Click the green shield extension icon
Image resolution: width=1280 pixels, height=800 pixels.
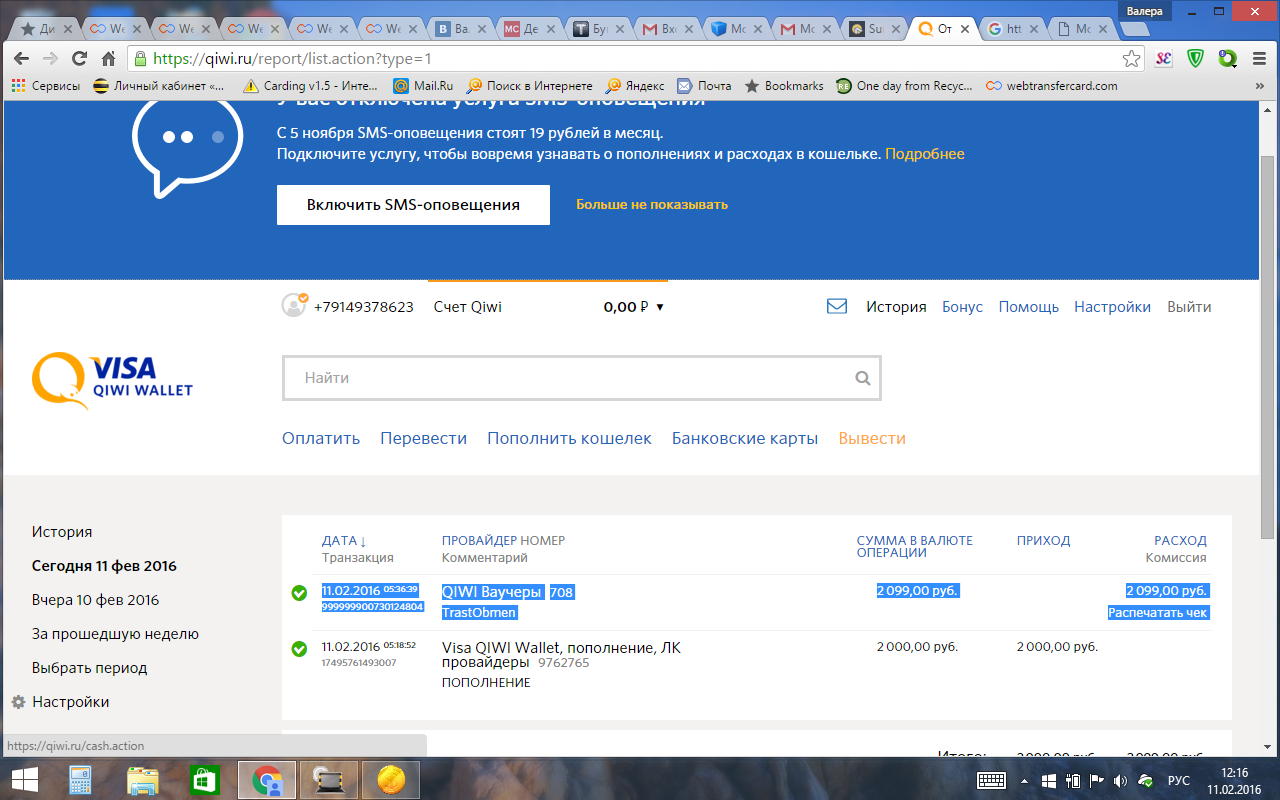click(x=1195, y=59)
